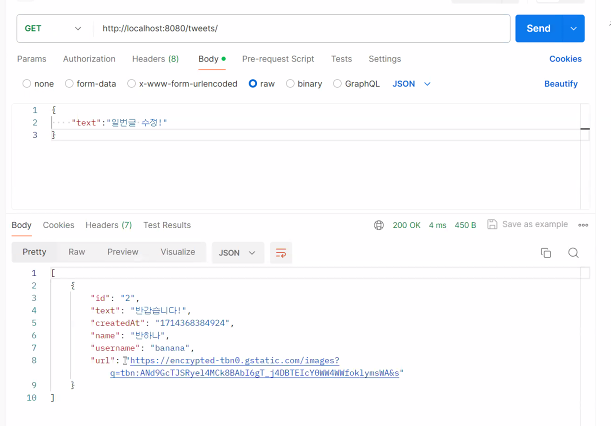Select the Pretty response view
Image resolution: width=611 pixels, height=426 pixels.
[x=34, y=252]
